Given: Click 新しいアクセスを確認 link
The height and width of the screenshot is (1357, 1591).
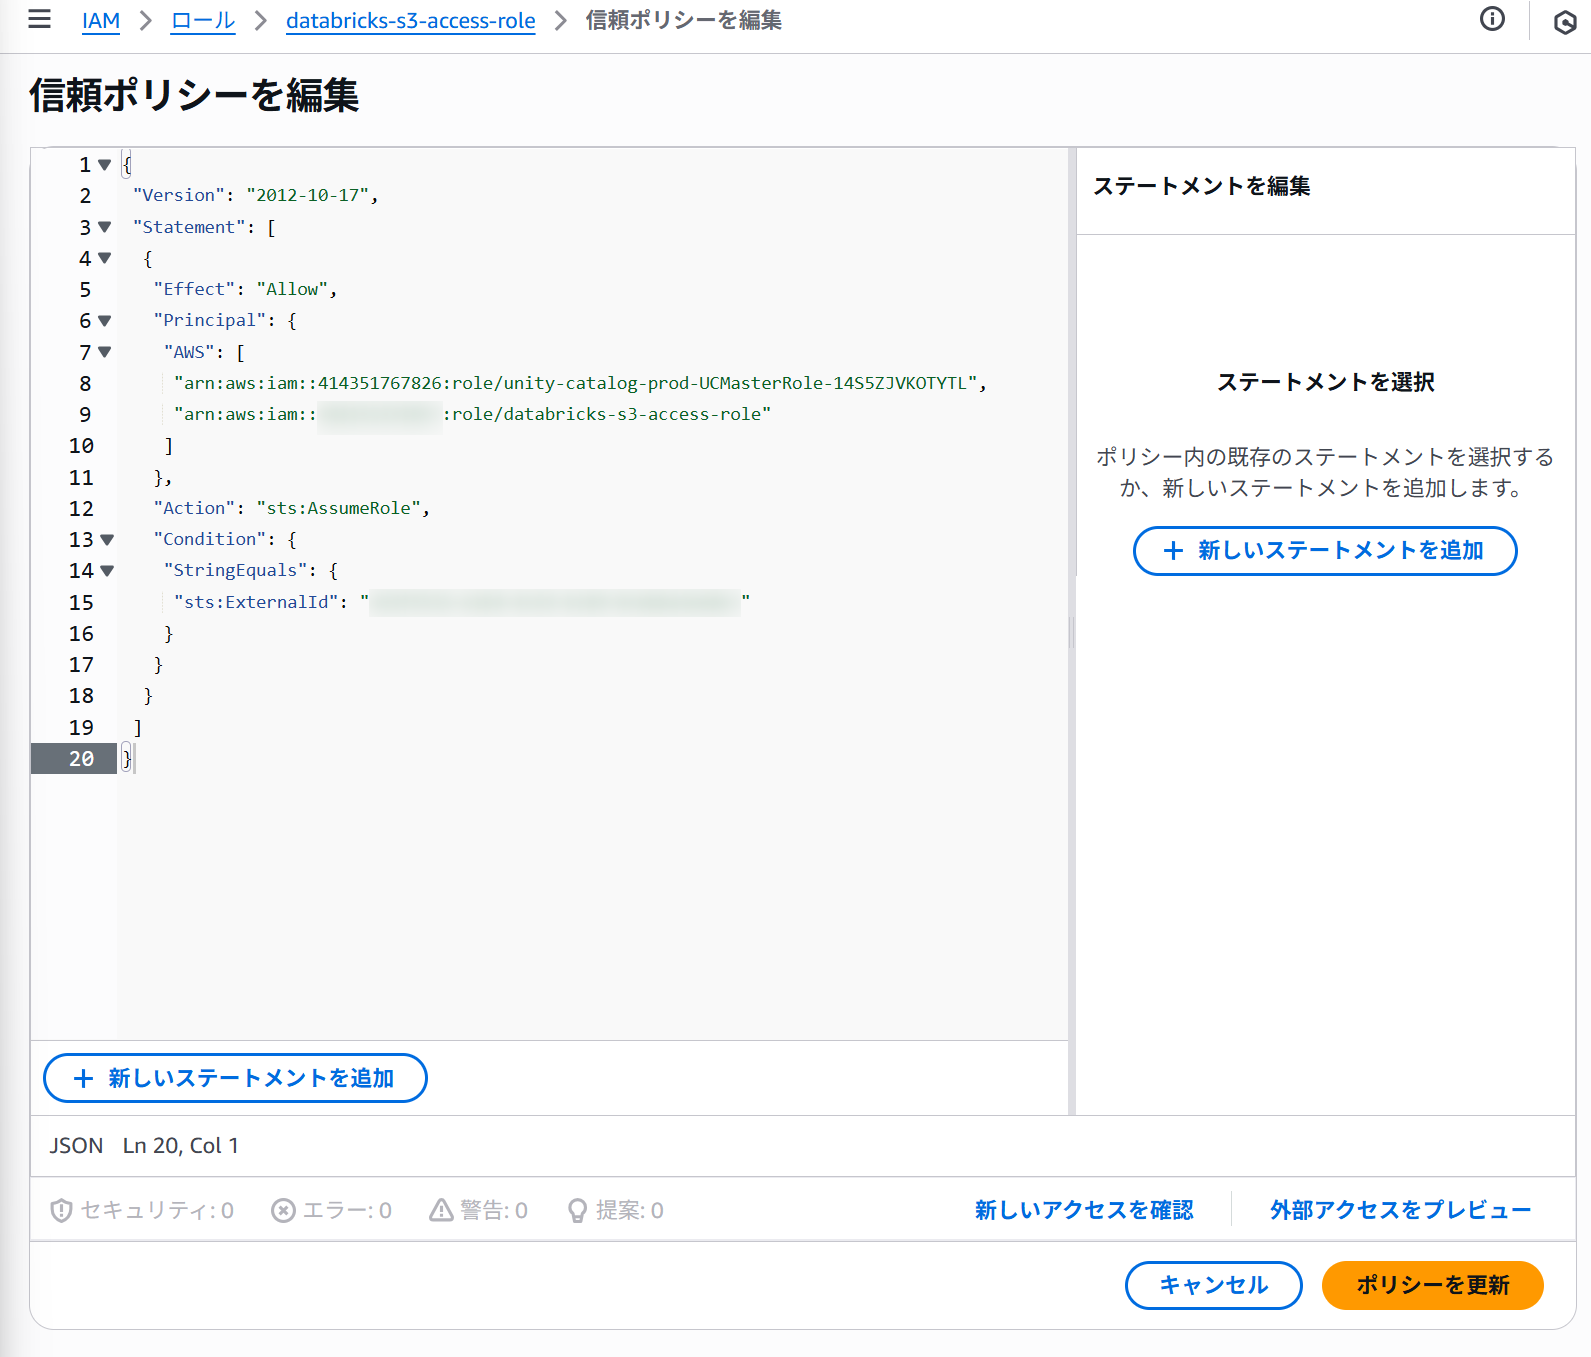Looking at the screenshot, I should coord(1084,1210).
